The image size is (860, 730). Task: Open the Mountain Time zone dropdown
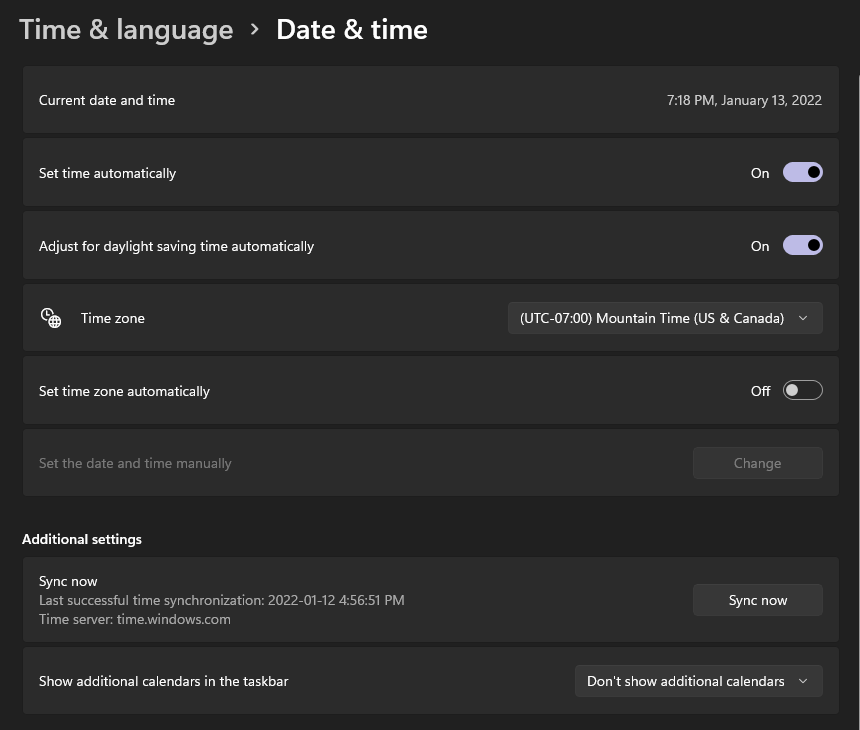pos(665,318)
